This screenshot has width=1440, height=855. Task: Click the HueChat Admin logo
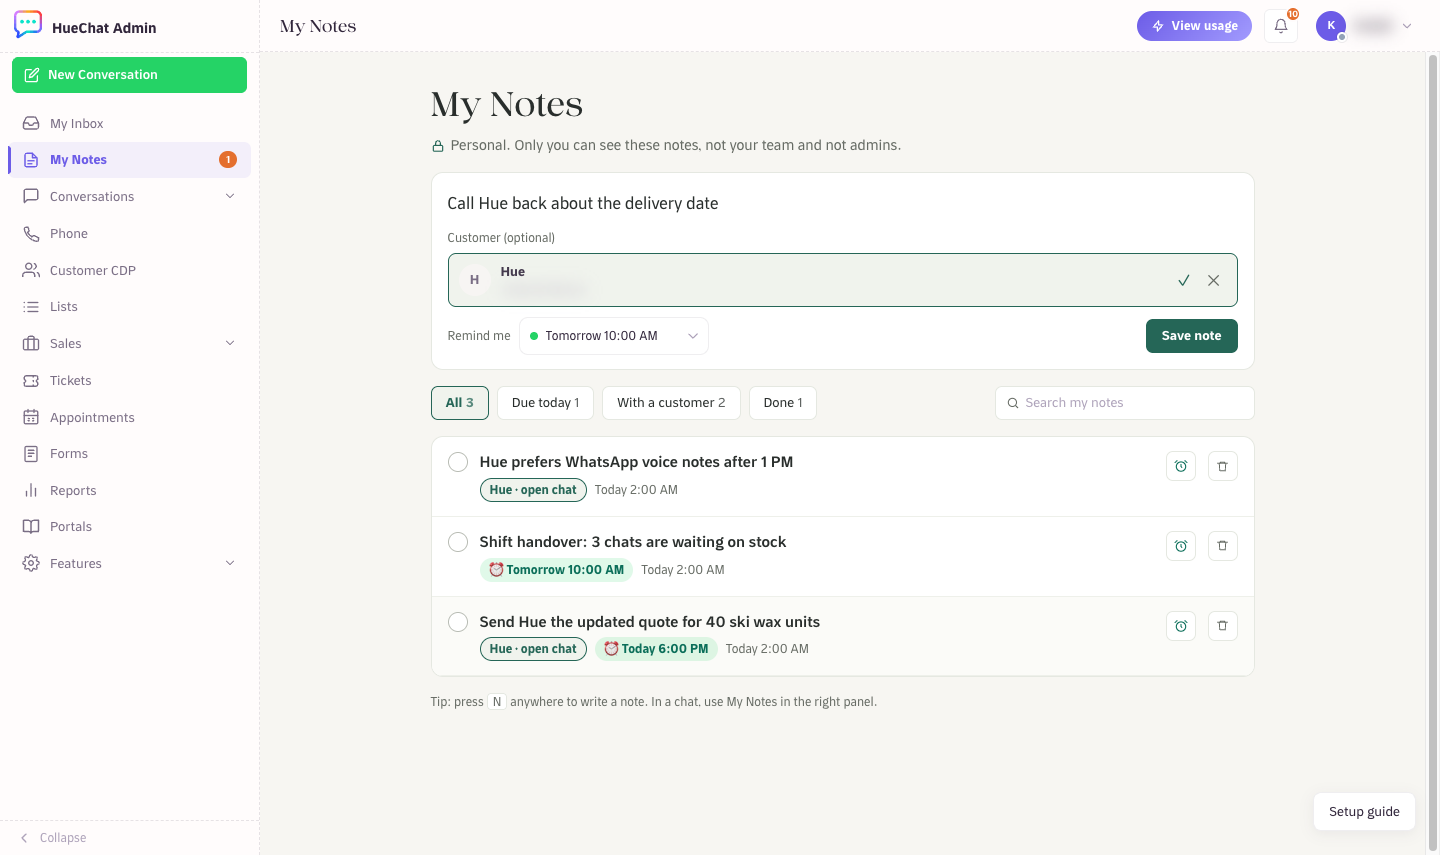click(28, 25)
